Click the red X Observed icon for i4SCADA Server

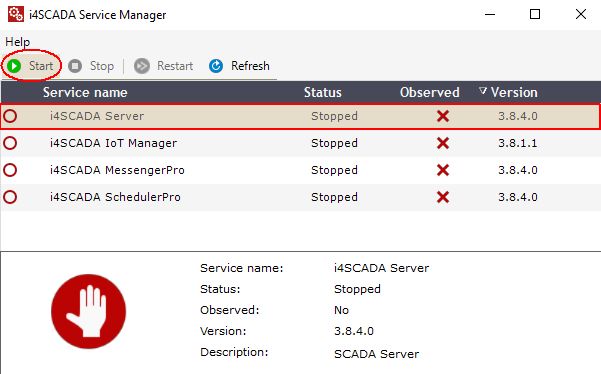(443, 116)
